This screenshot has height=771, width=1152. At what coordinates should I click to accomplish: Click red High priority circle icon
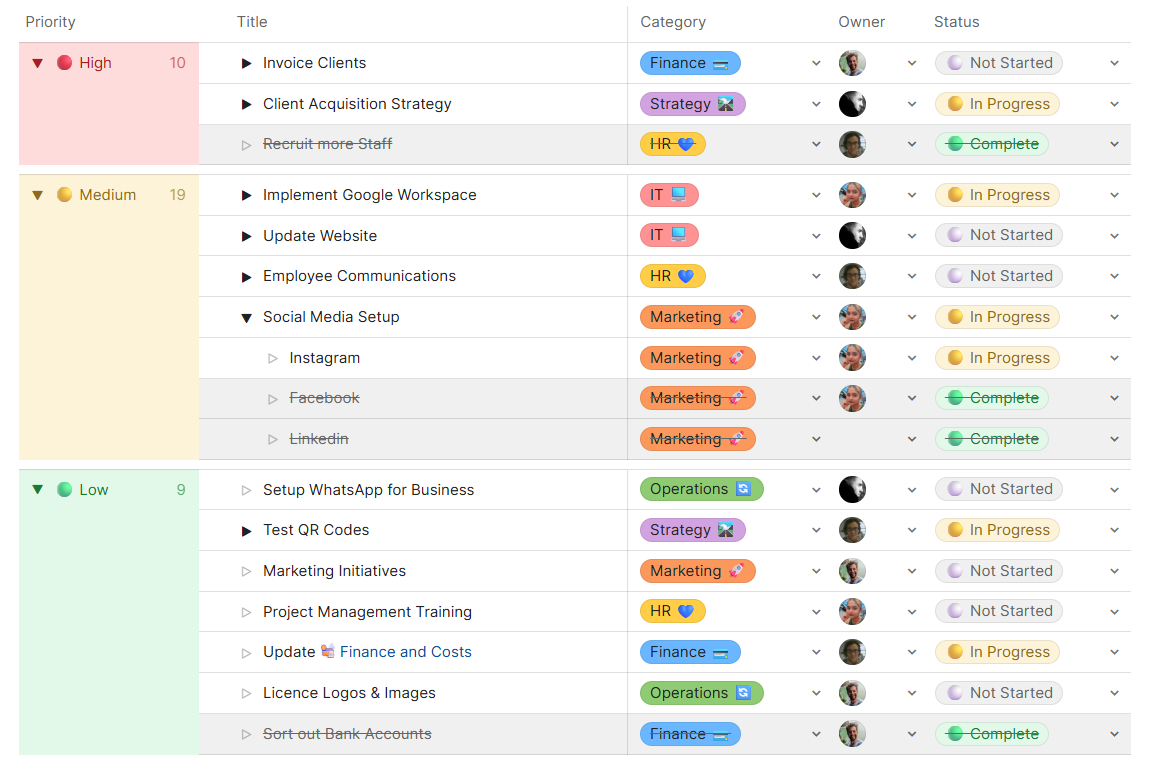pyautogui.click(x=65, y=63)
